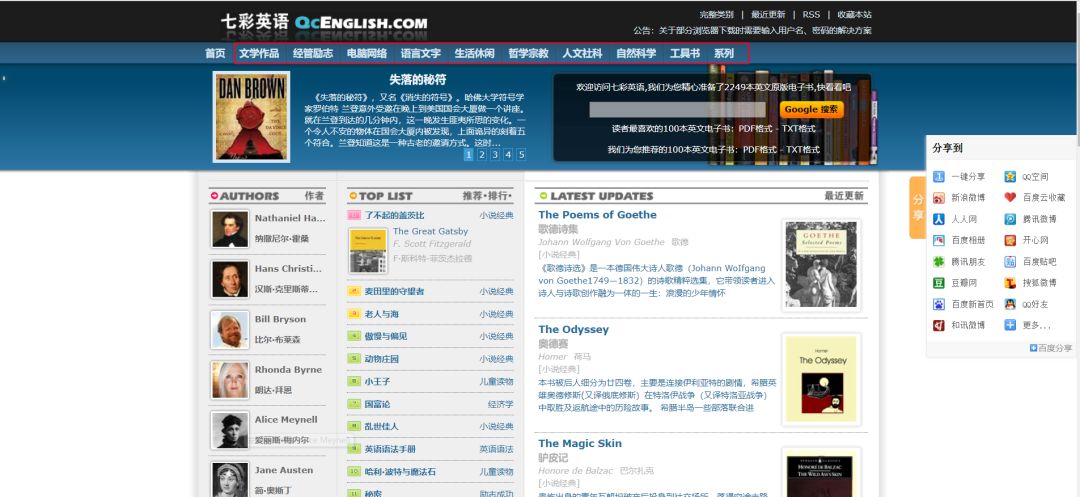Click the 新浪微博 share icon
The height and width of the screenshot is (497, 1080).
(x=938, y=198)
